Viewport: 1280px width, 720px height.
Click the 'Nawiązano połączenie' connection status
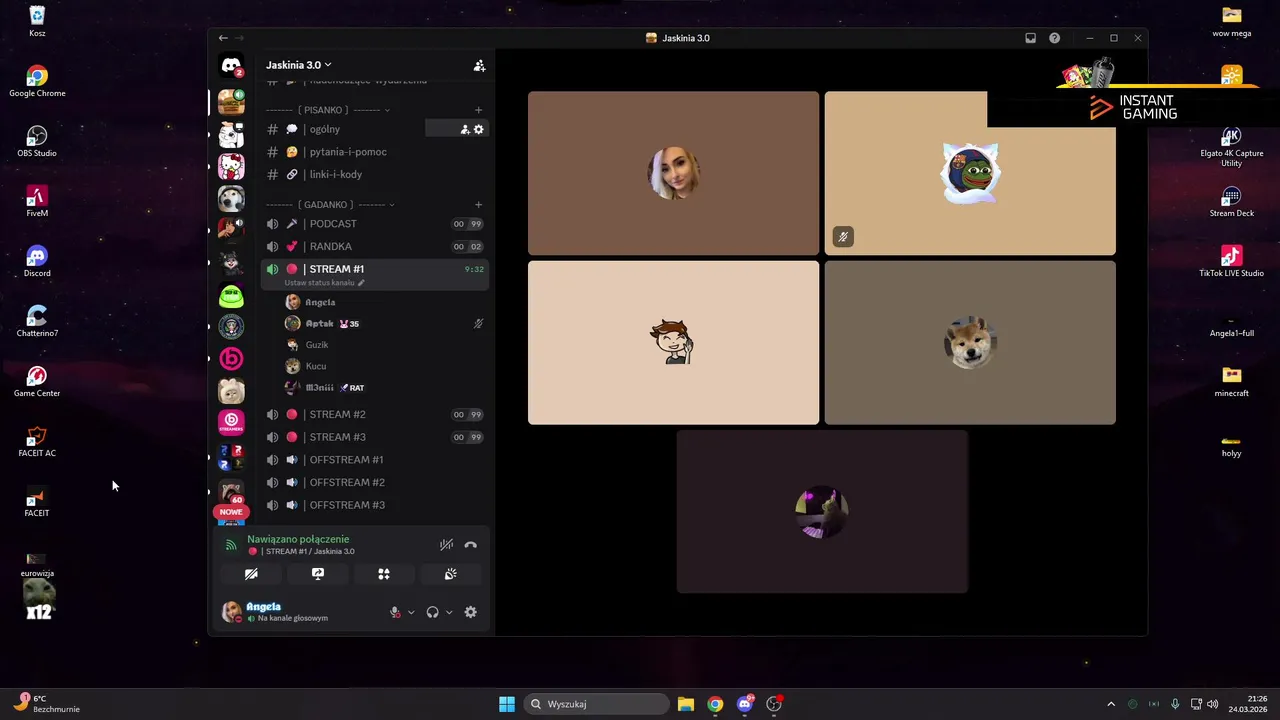298,539
